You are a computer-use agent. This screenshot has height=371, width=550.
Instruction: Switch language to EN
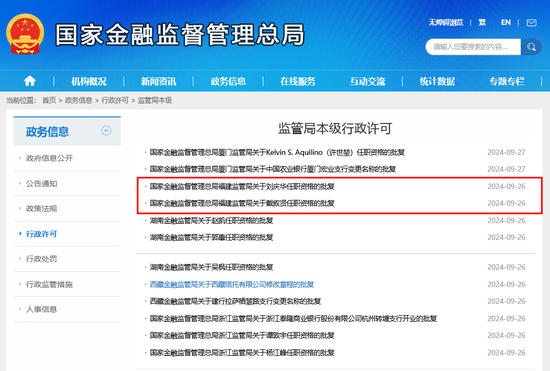(506, 23)
